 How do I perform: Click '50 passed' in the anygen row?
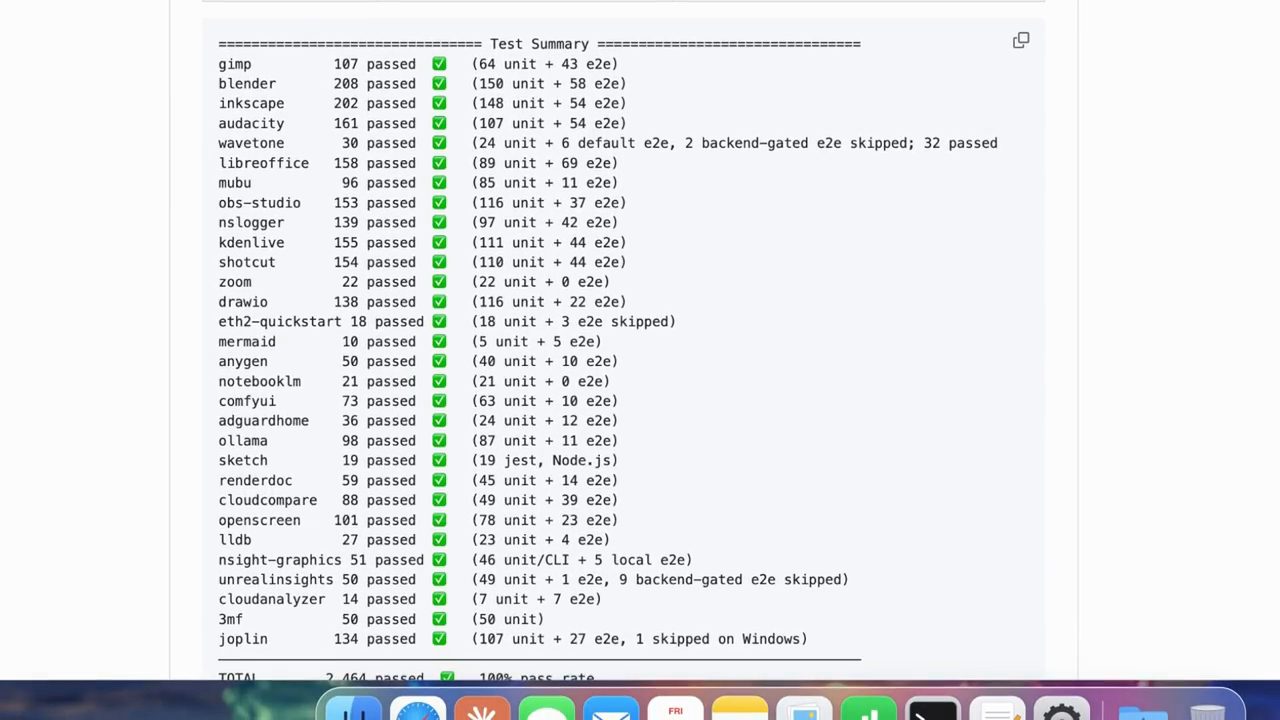(x=379, y=361)
